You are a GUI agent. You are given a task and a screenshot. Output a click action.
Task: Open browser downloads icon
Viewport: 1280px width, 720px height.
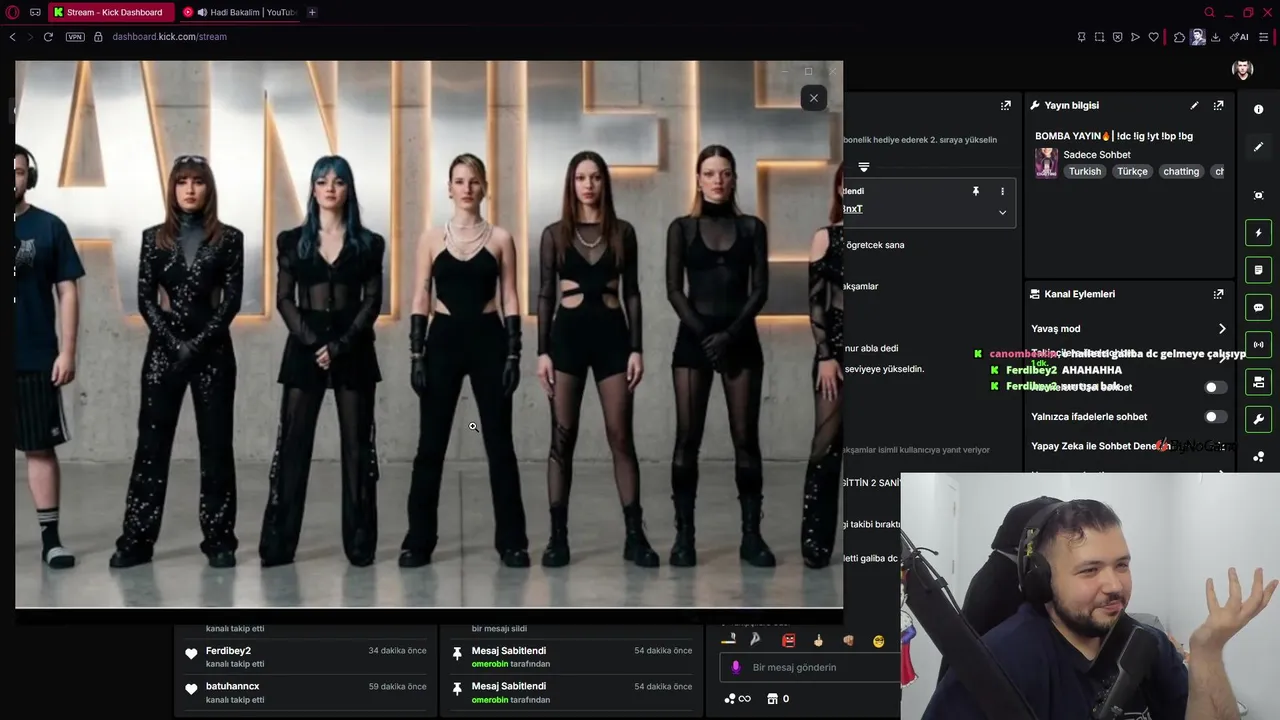tap(1215, 37)
